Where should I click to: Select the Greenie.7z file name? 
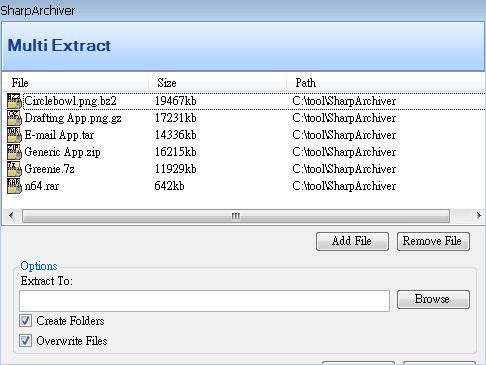coord(49,169)
